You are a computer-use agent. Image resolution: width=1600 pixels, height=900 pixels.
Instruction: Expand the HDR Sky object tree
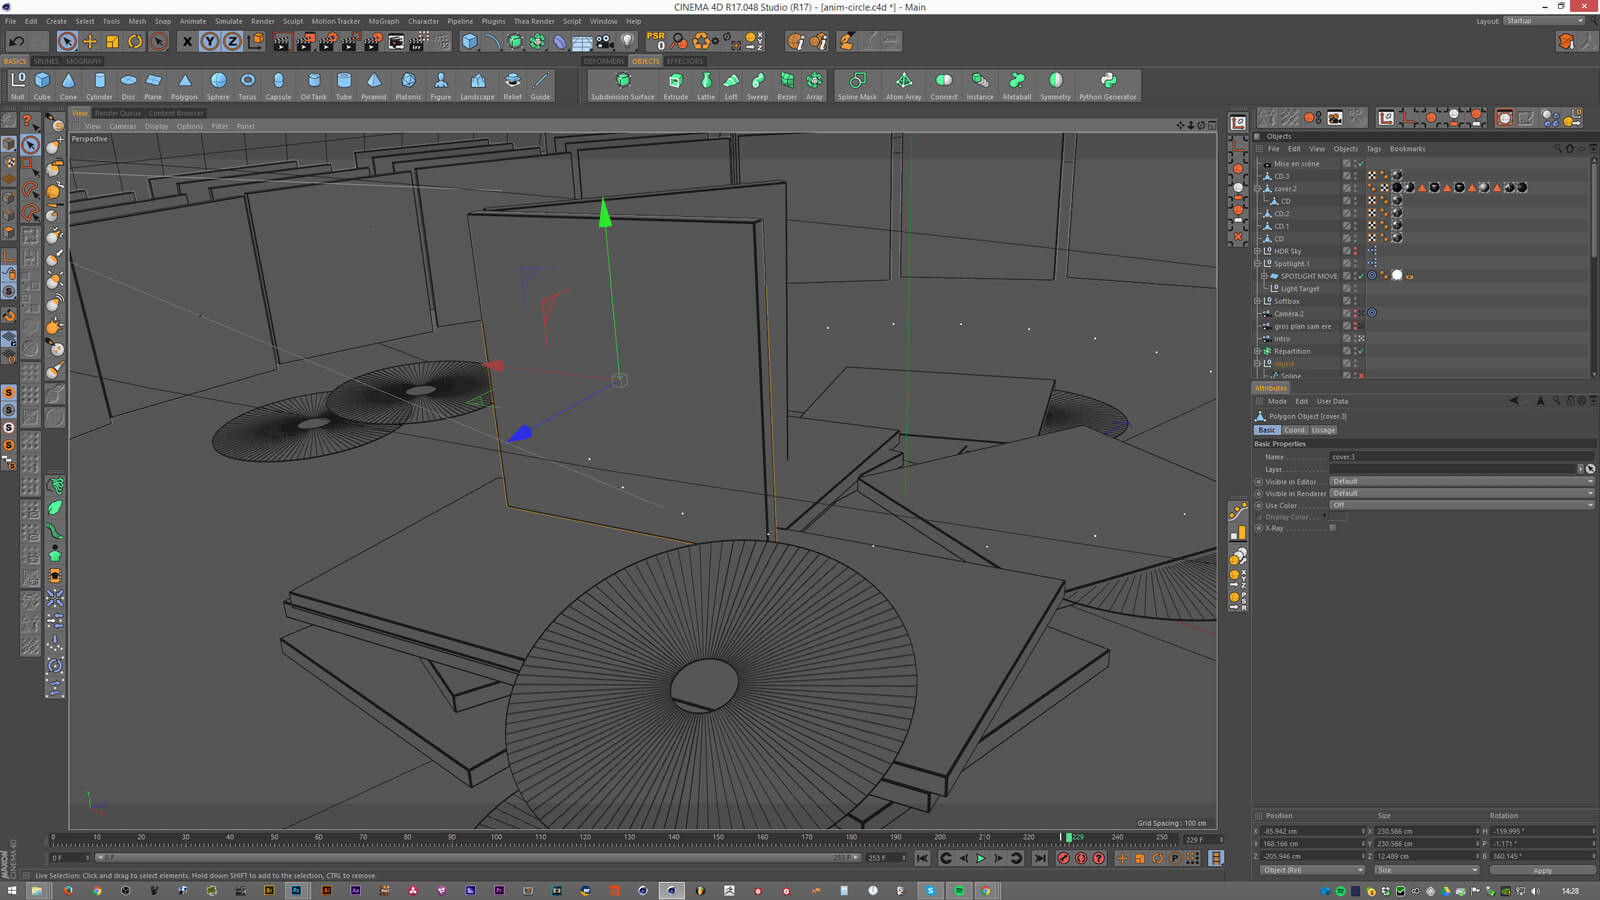1258,251
